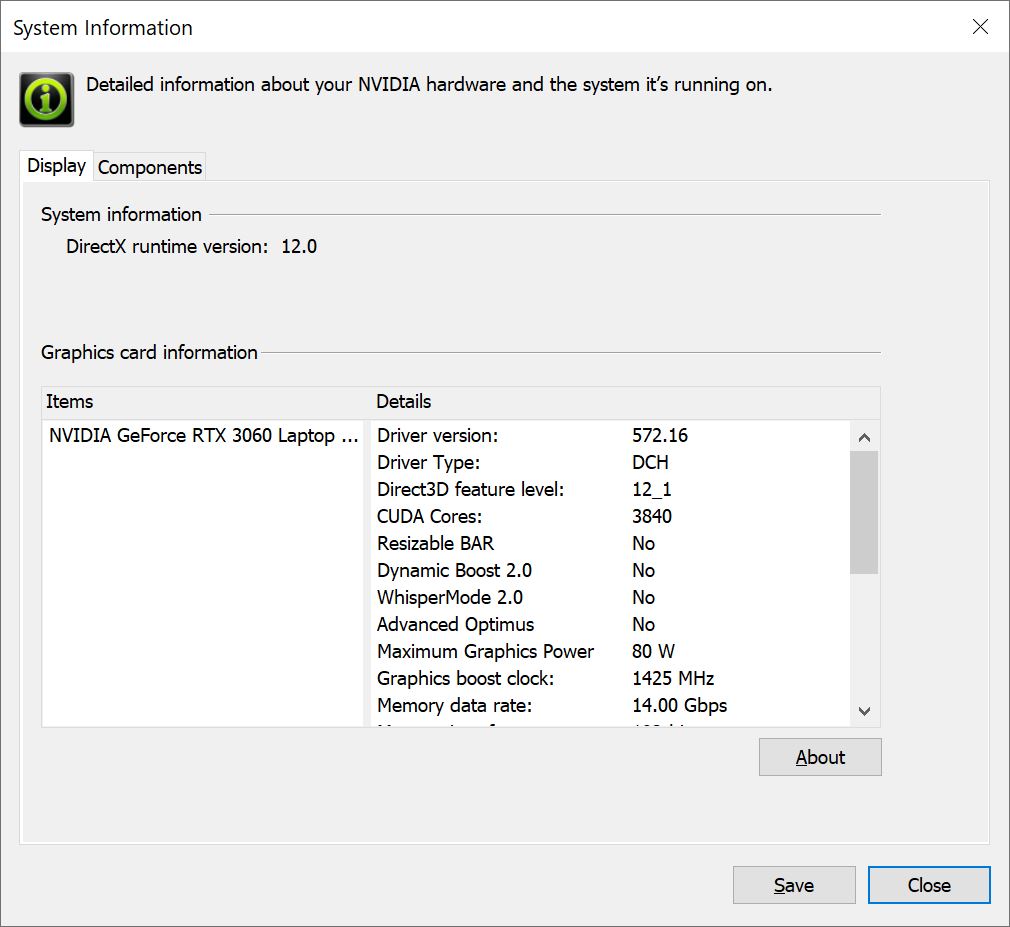Image resolution: width=1010 pixels, height=927 pixels.
Task: Click the Details column header
Action: tap(404, 401)
